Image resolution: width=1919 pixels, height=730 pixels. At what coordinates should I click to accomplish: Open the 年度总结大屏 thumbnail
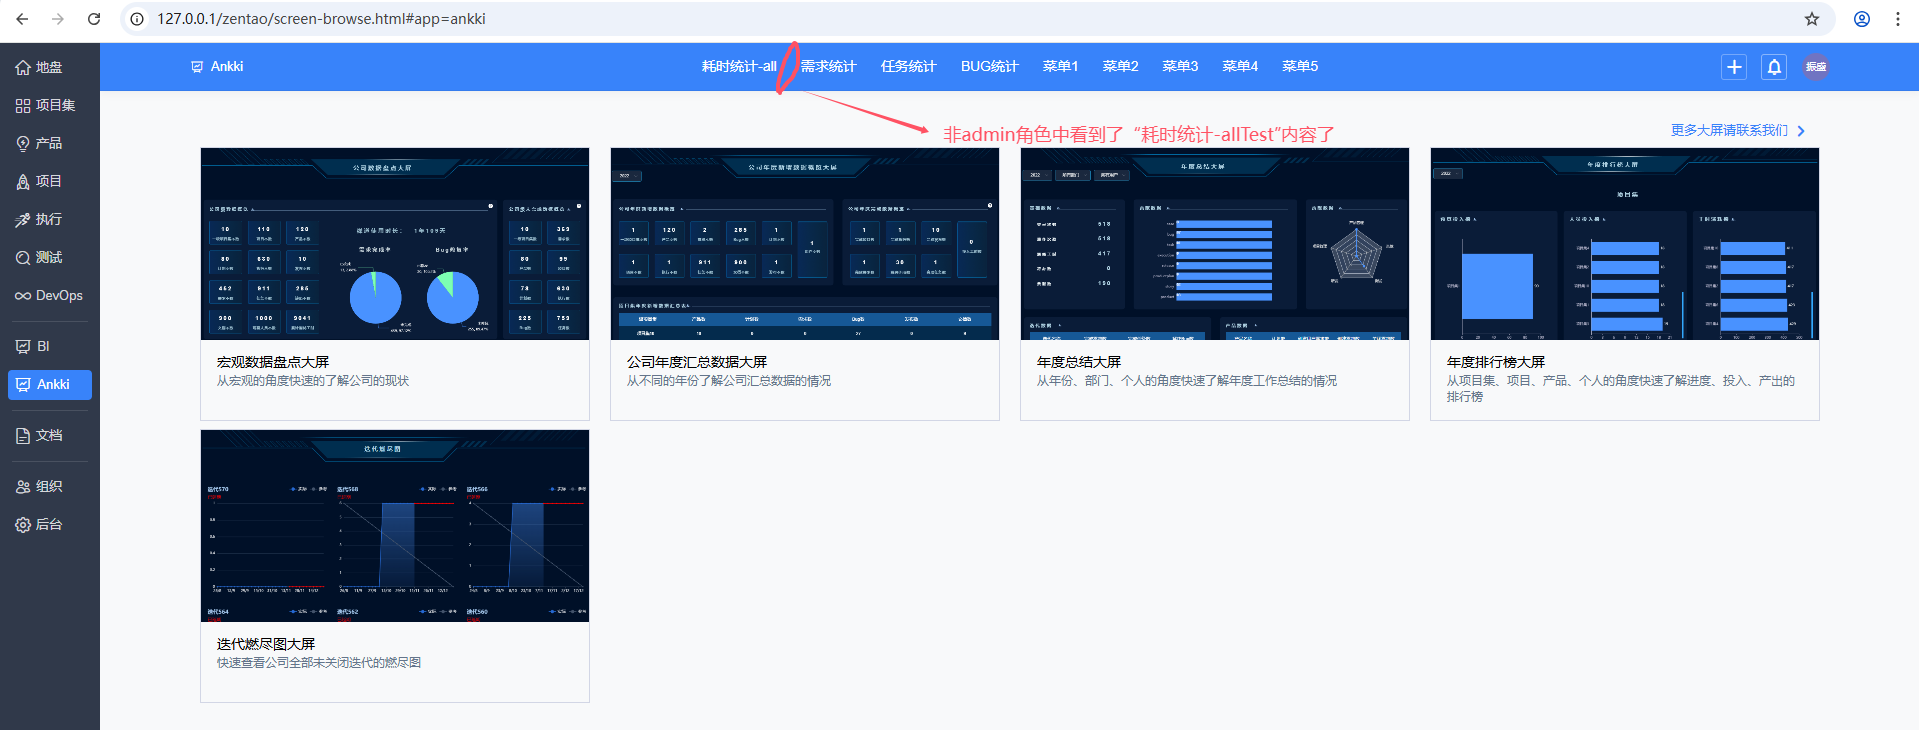pos(1215,244)
